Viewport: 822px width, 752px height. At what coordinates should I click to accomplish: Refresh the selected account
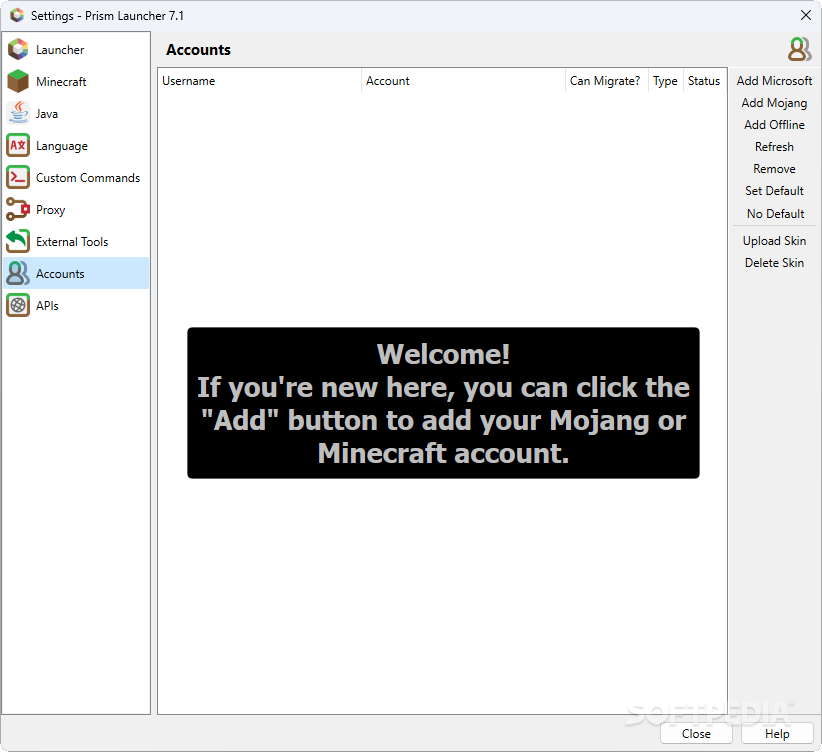[x=774, y=147]
